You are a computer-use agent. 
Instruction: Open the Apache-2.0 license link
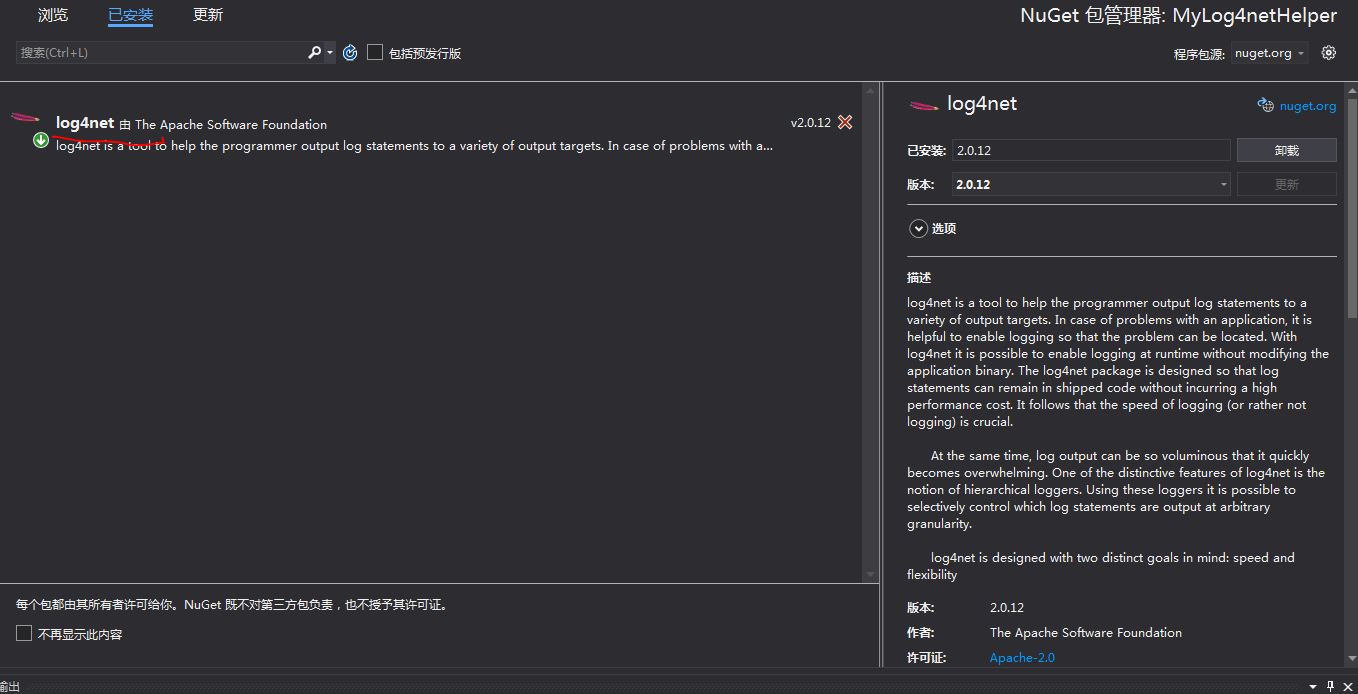[1021, 657]
